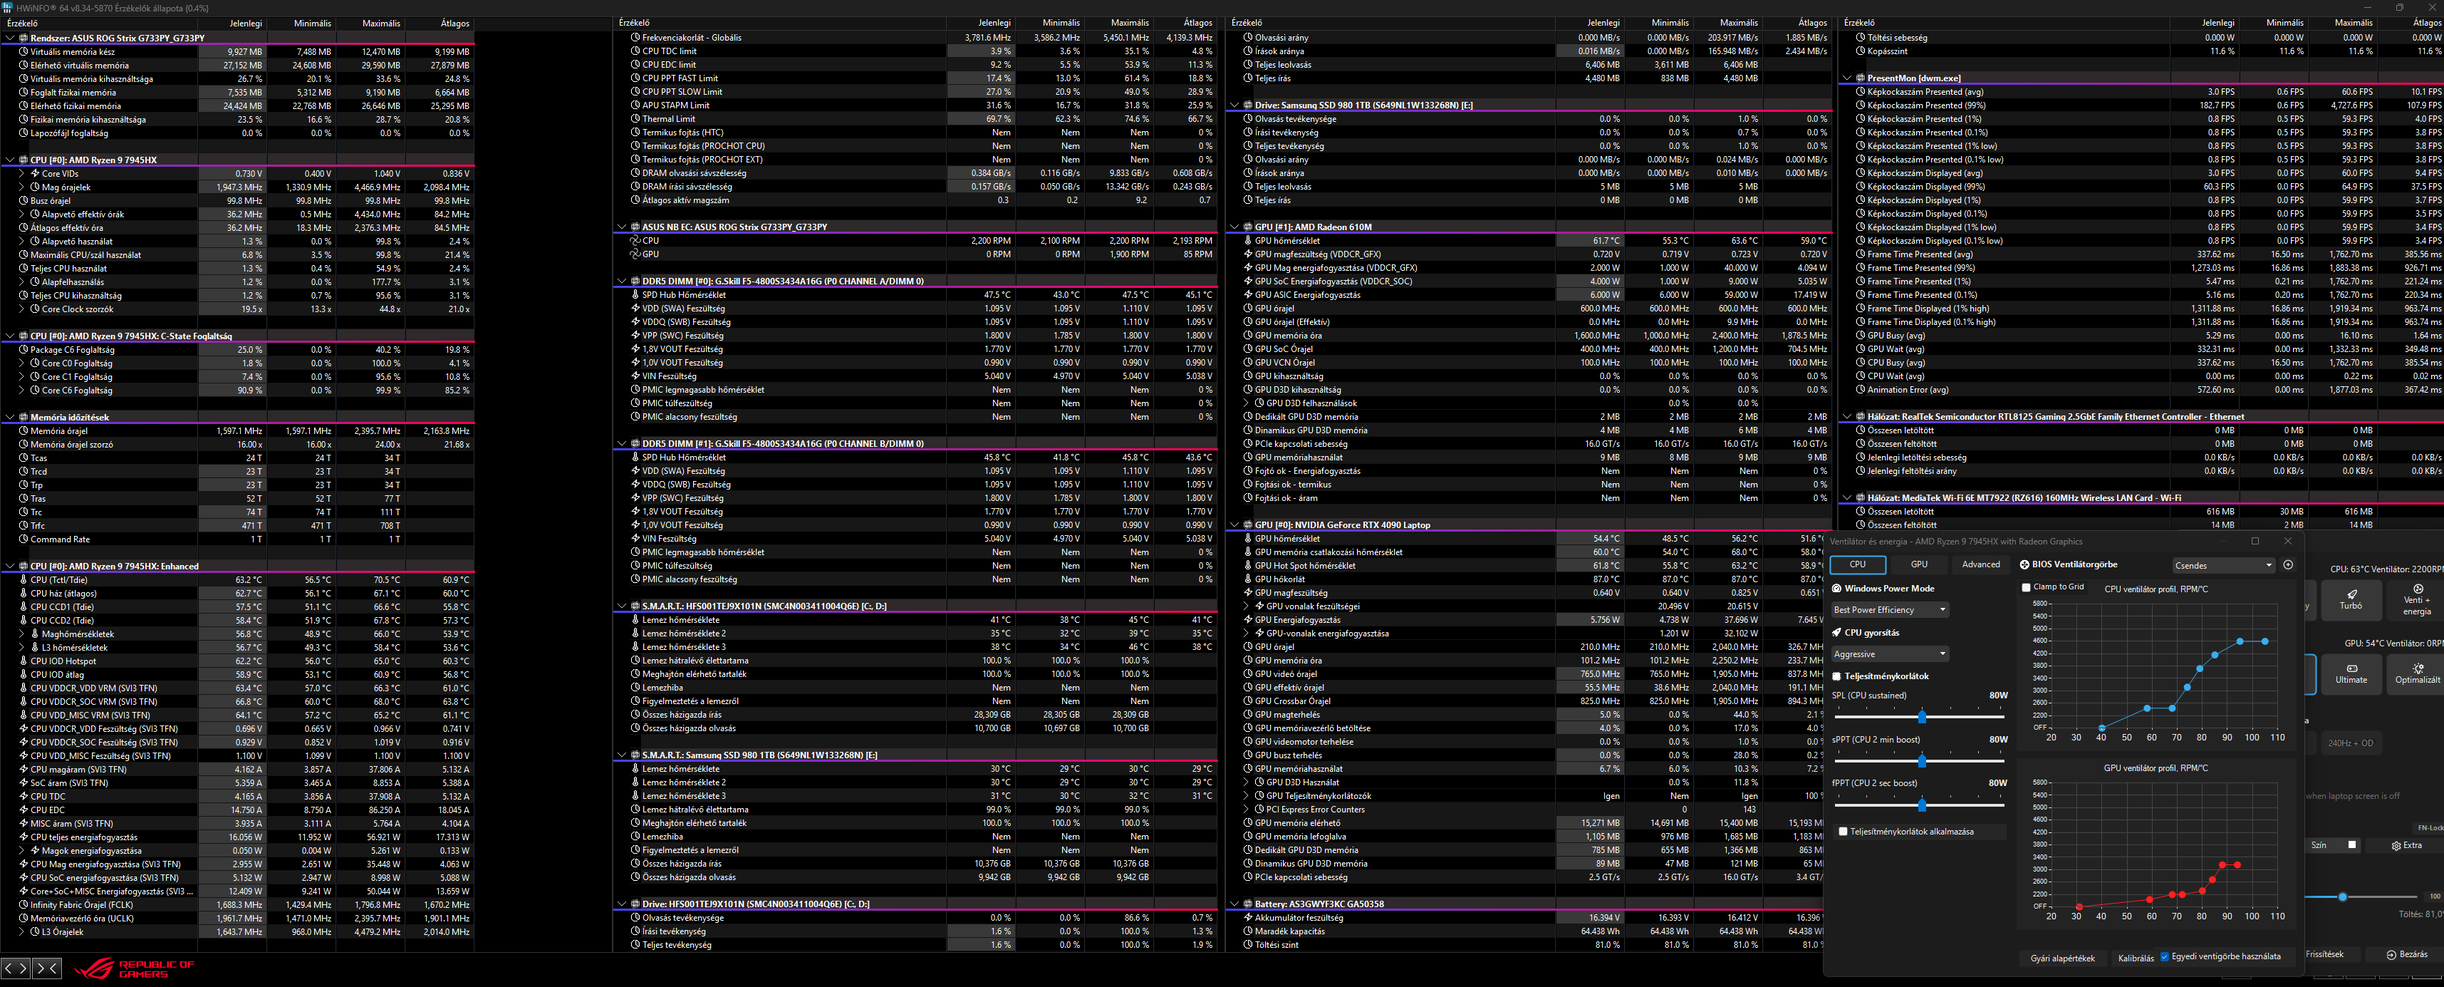The height and width of the screenshot is (987, 2444).
Task: Click the clock icon next to Mag órajelek
Action: pos(35,187)
